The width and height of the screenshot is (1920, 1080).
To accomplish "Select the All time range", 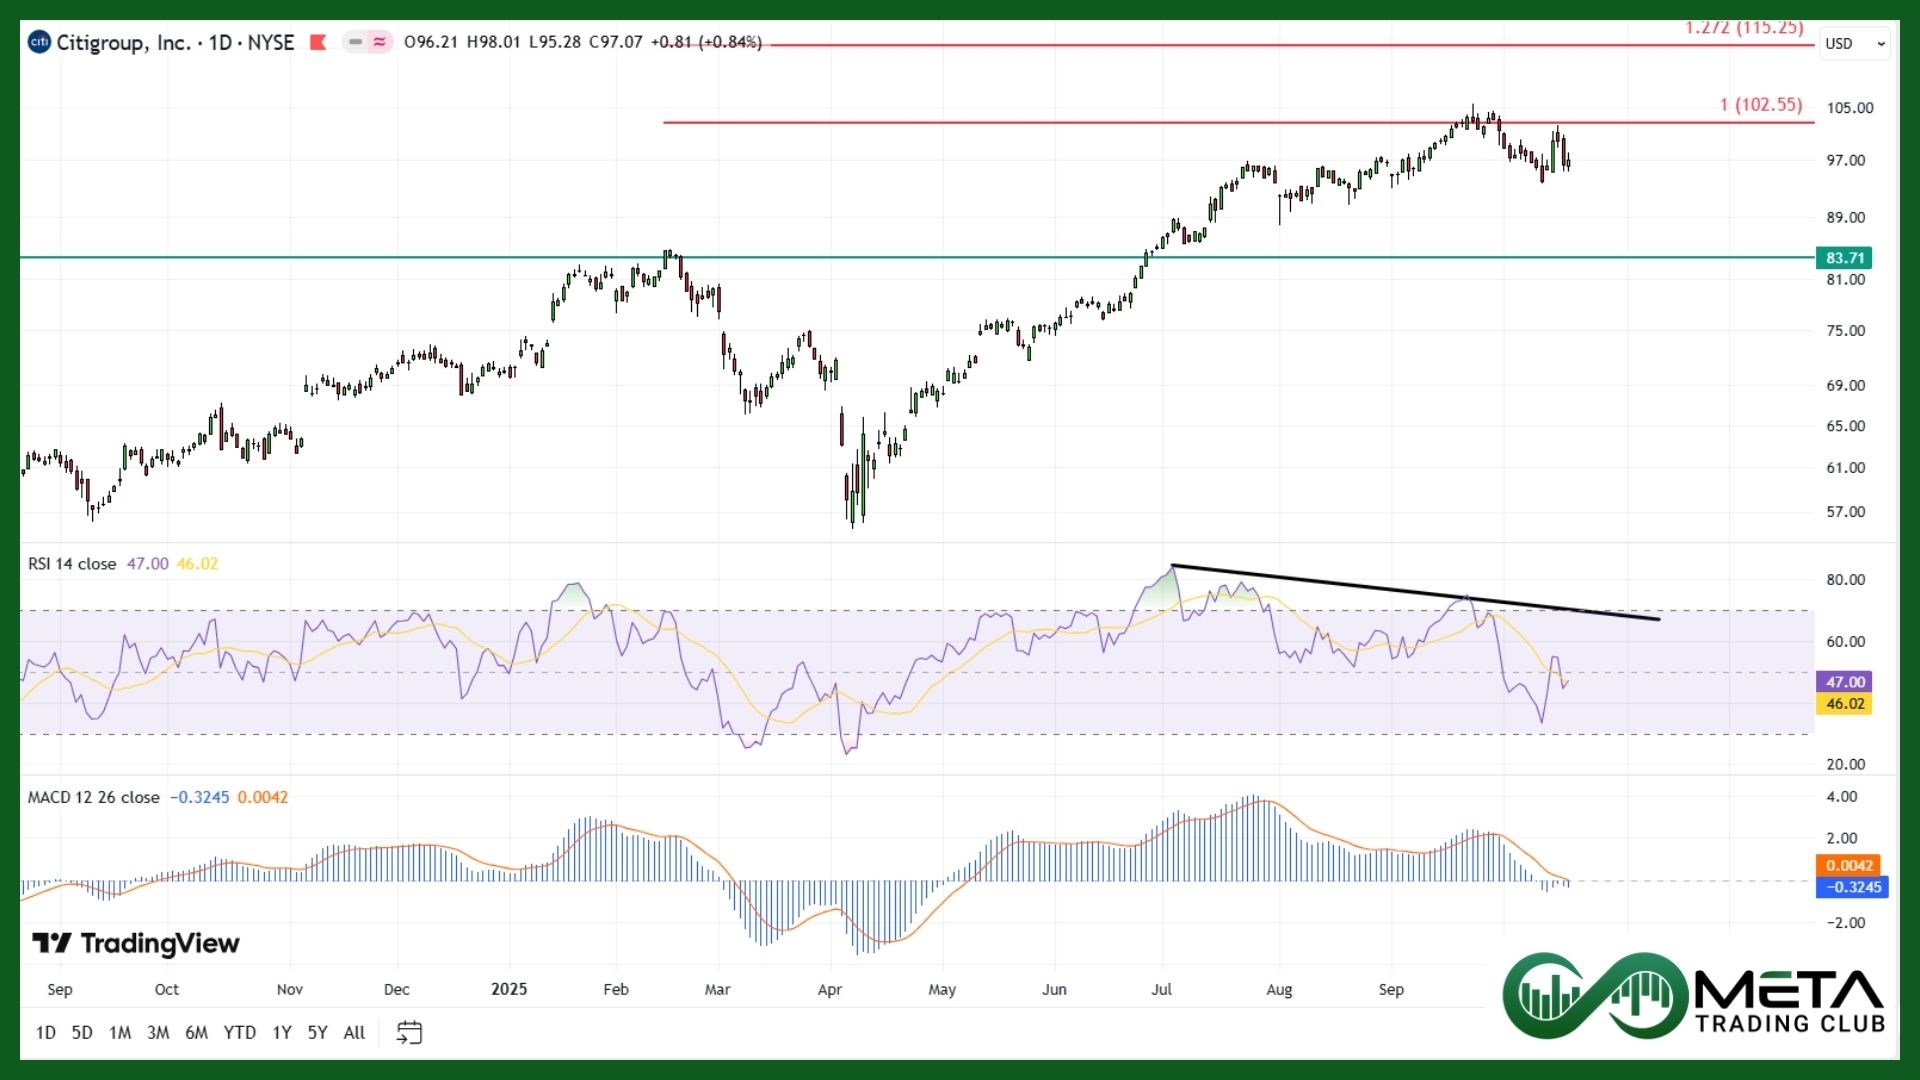I will [x=354, y=1032].
